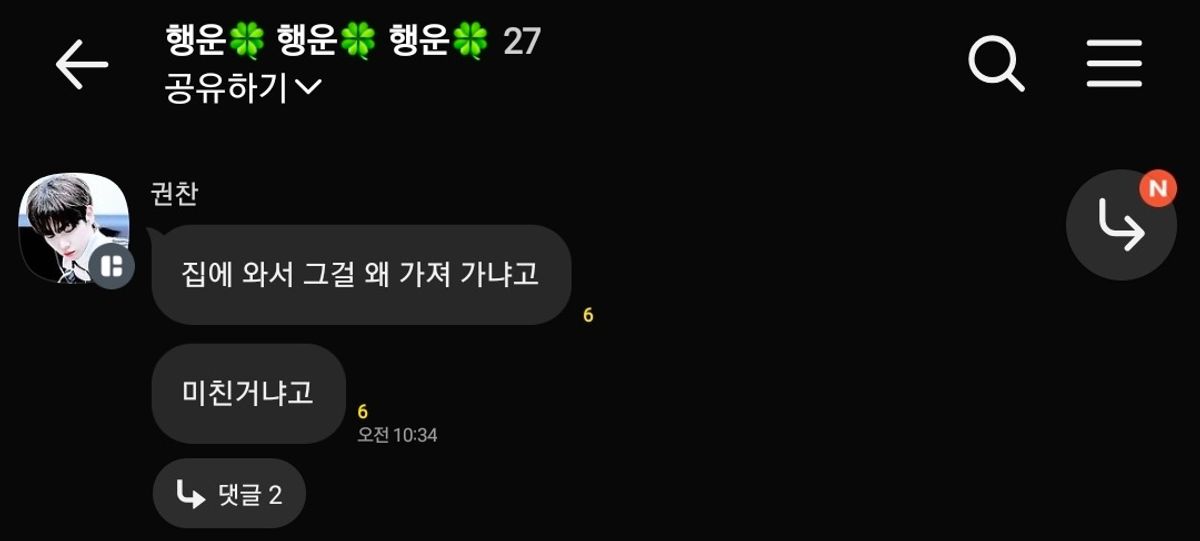
Task: Open the hamburger menu in the header
Action: point(1114,64)
